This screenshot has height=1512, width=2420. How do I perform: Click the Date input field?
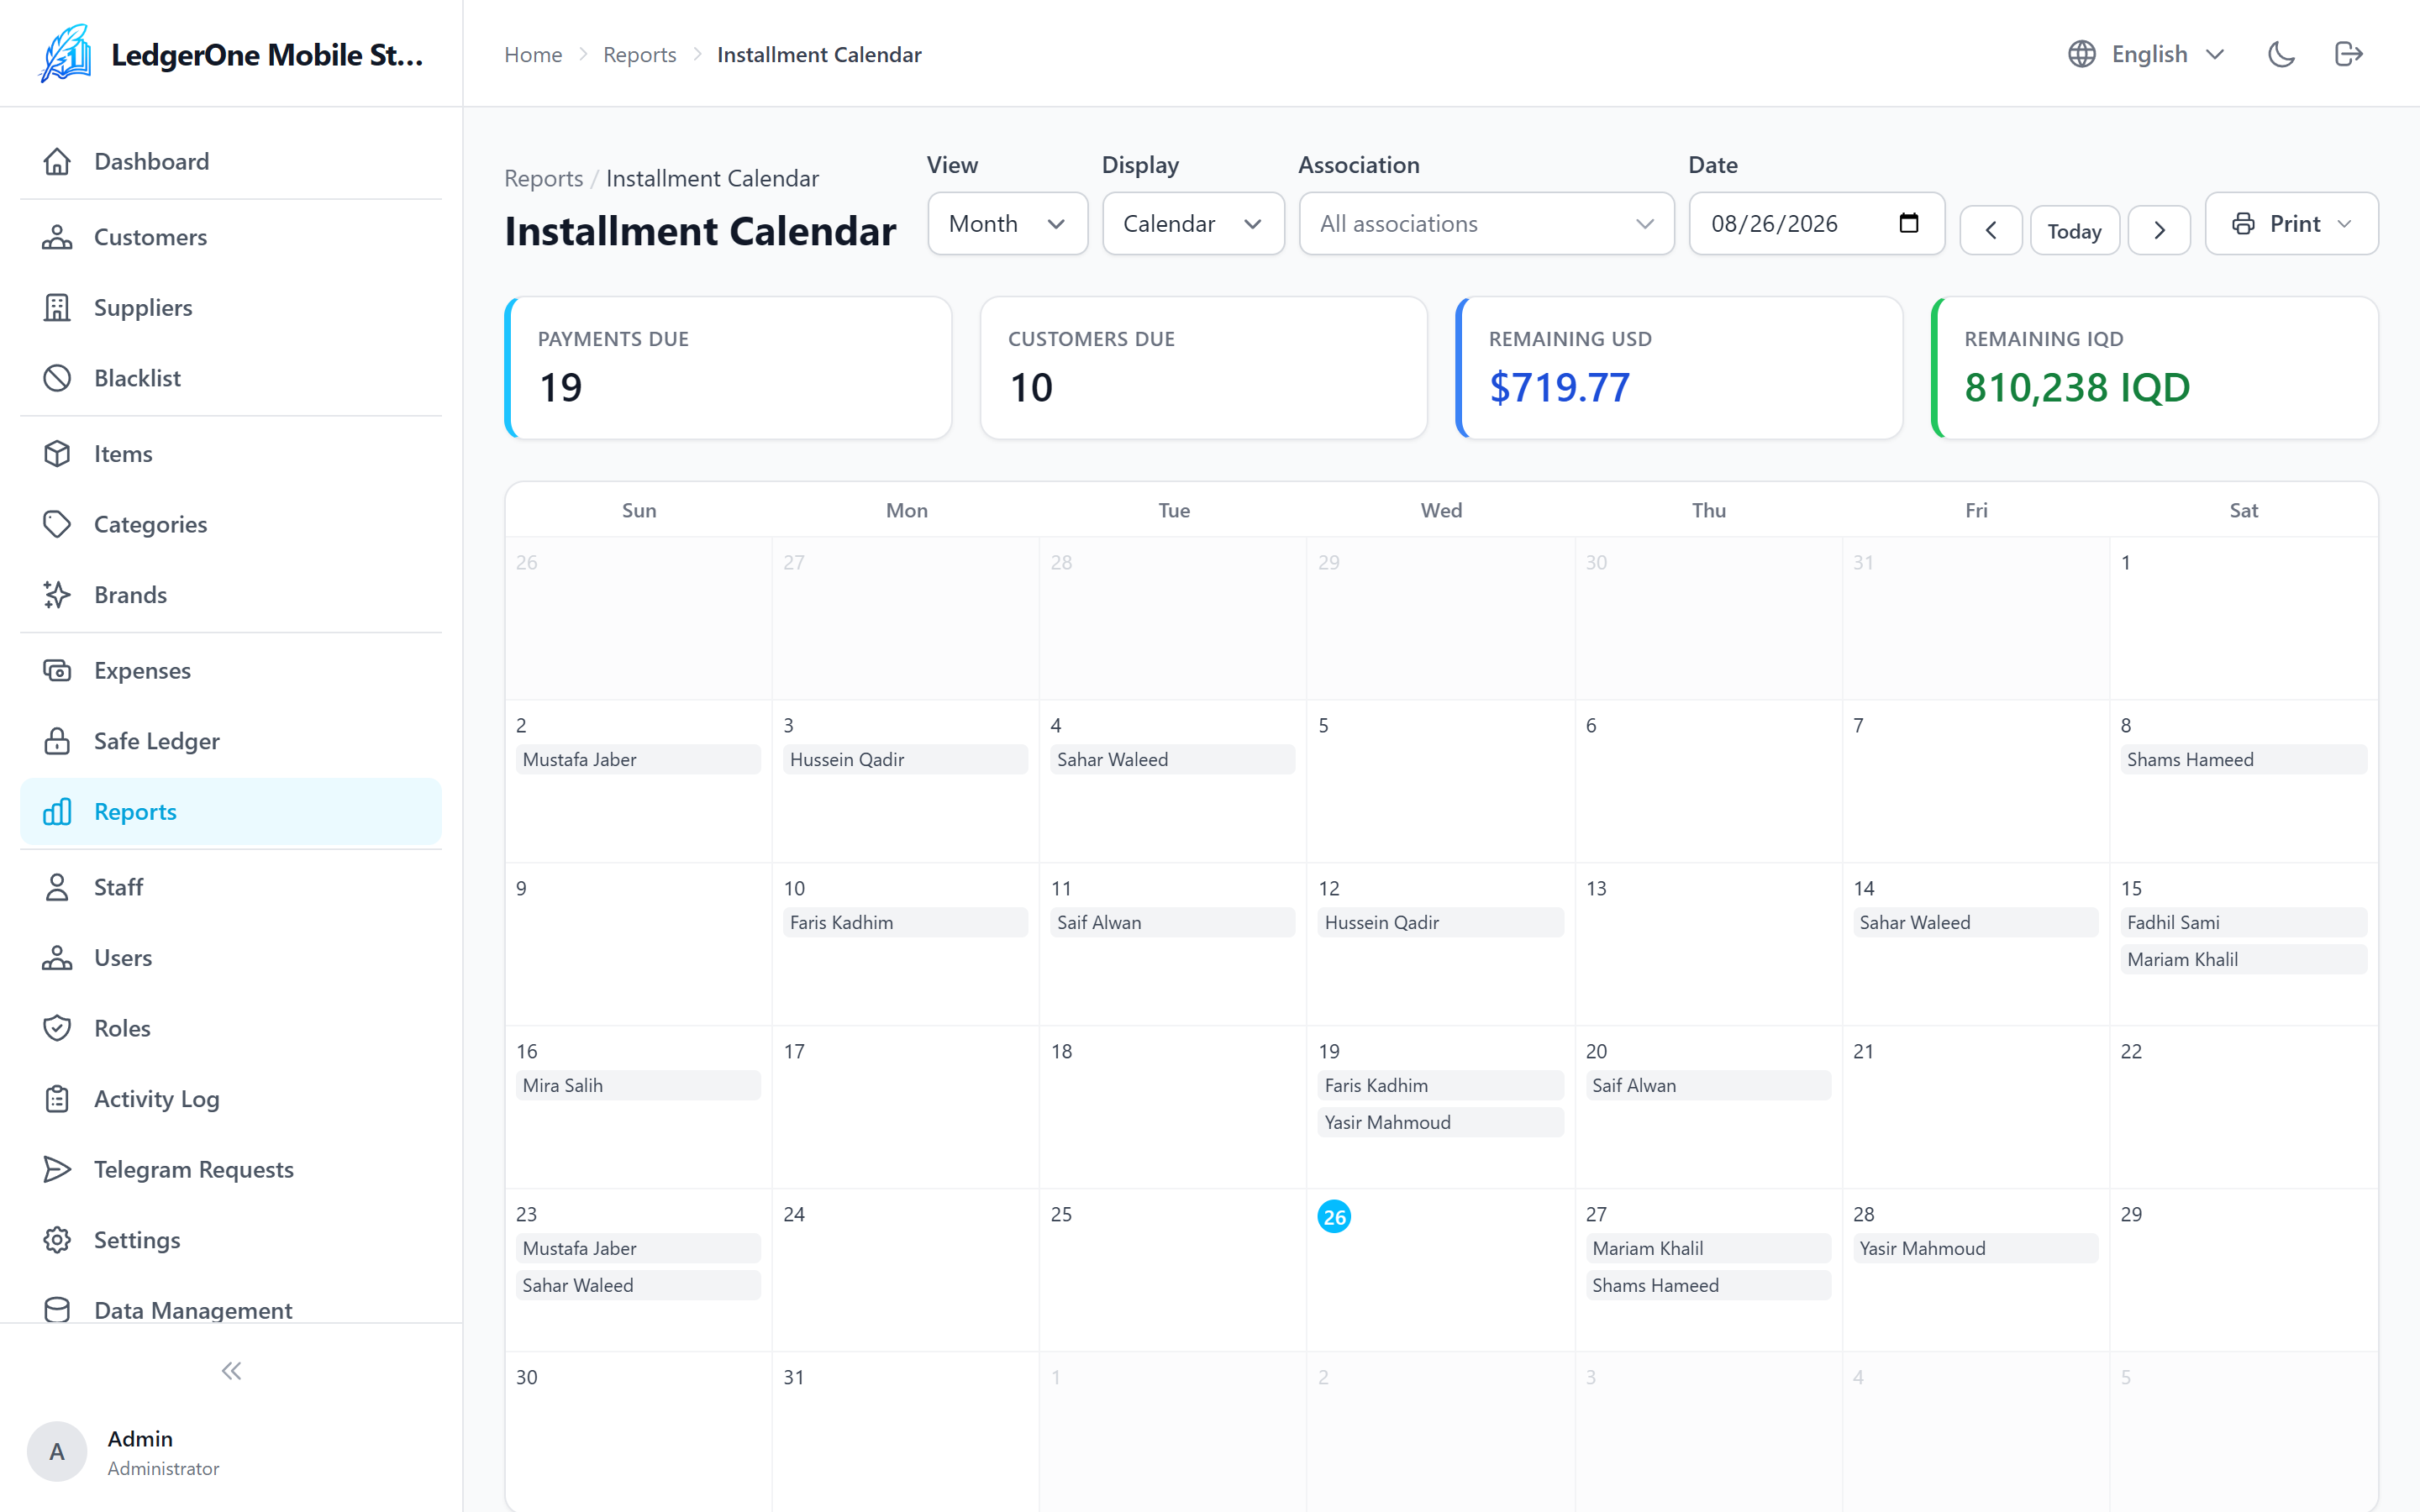tap(1816, 223)
